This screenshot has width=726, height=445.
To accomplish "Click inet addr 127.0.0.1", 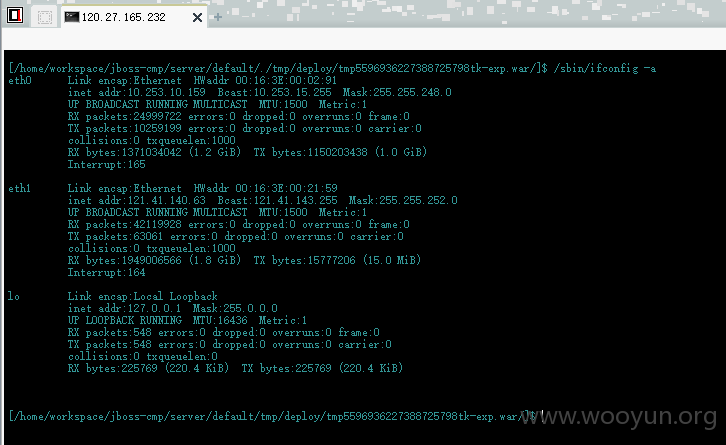I will point(124,308).
